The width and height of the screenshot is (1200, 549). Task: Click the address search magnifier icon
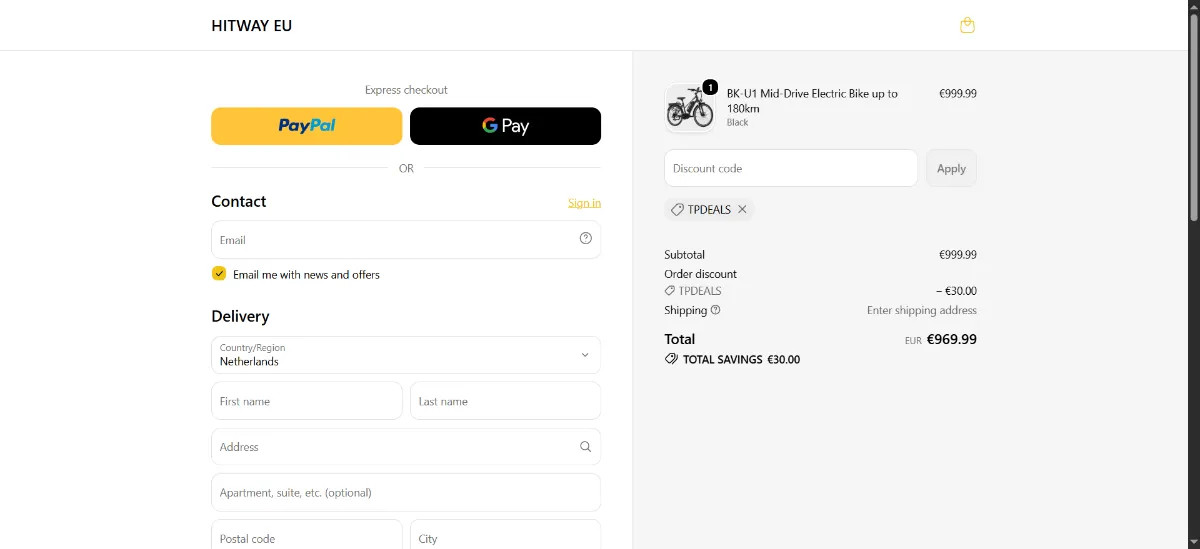click(586, 447)
